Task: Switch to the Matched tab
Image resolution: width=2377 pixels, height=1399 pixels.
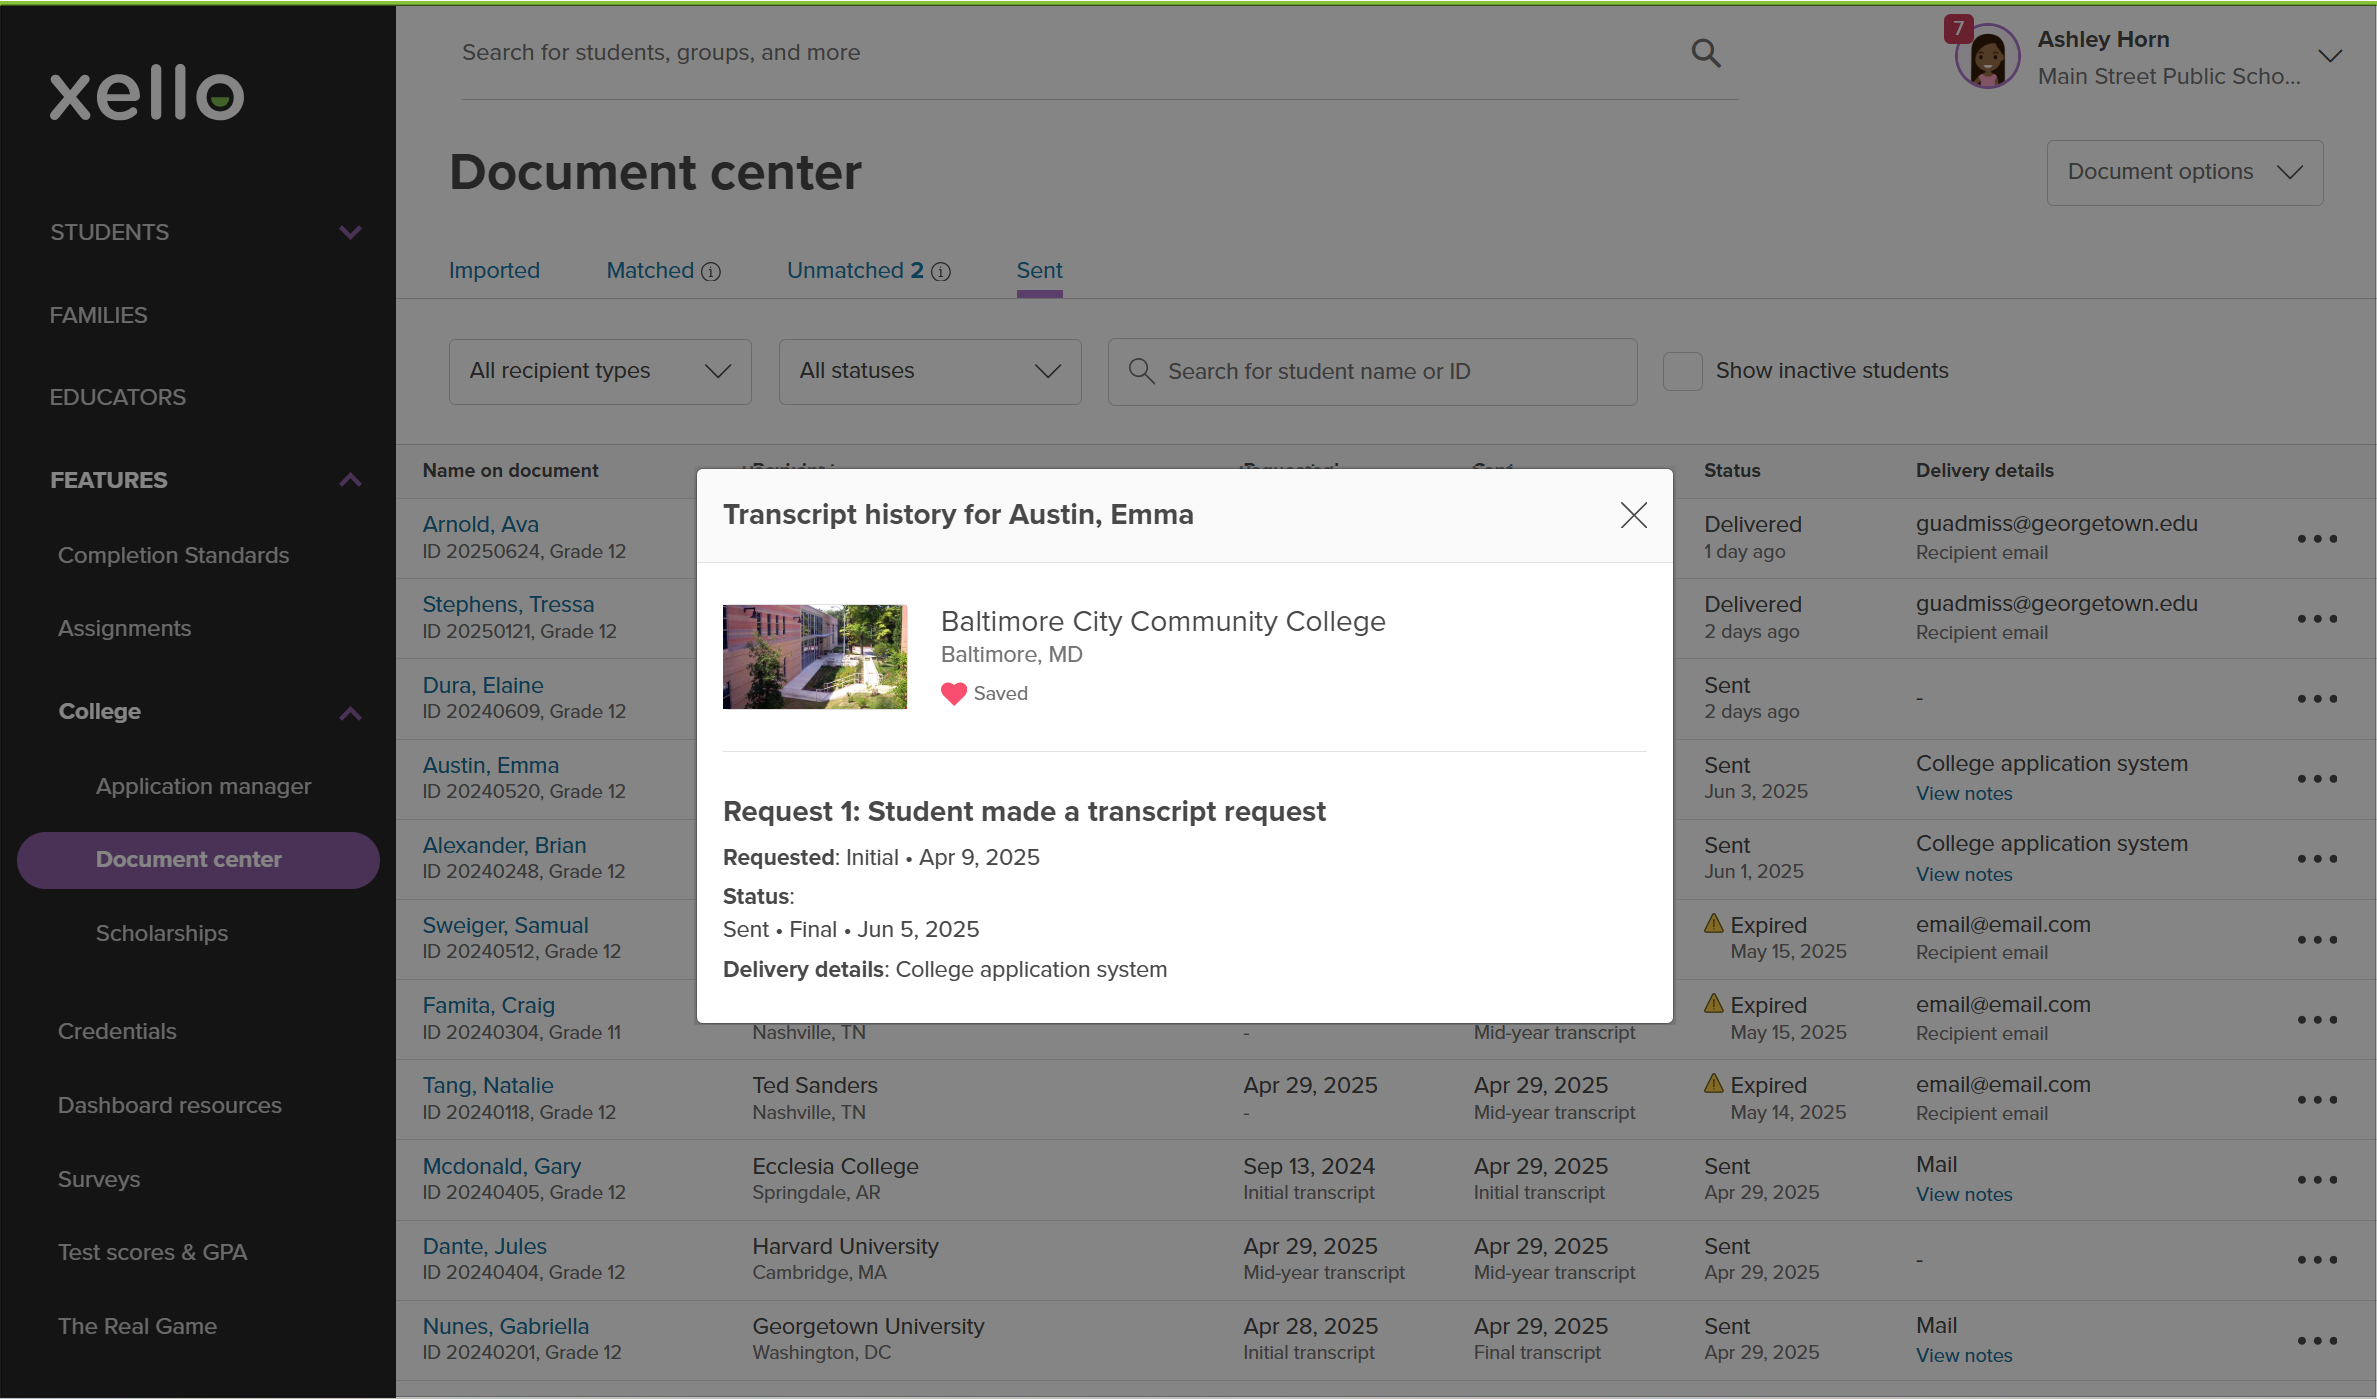Action: [650, 270]
